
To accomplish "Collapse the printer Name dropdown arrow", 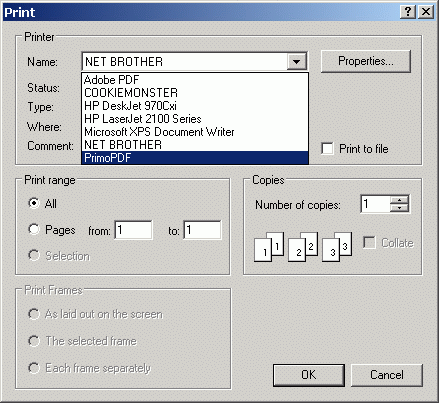I will [x=296, y=61].
